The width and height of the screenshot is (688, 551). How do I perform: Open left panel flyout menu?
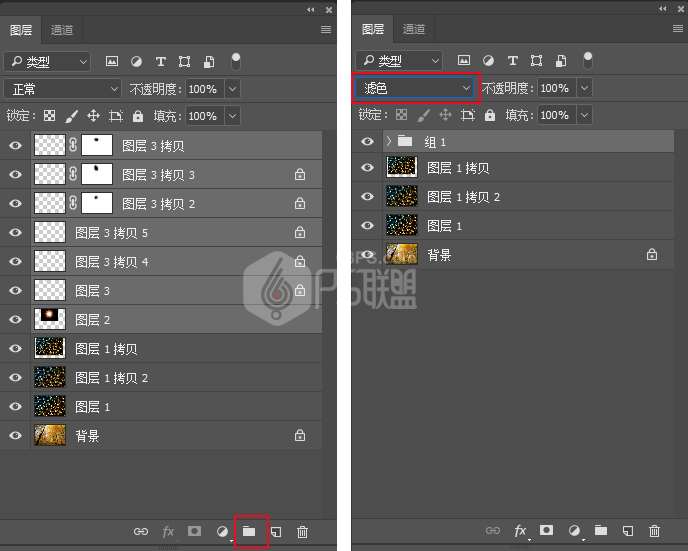pos(326,29)
